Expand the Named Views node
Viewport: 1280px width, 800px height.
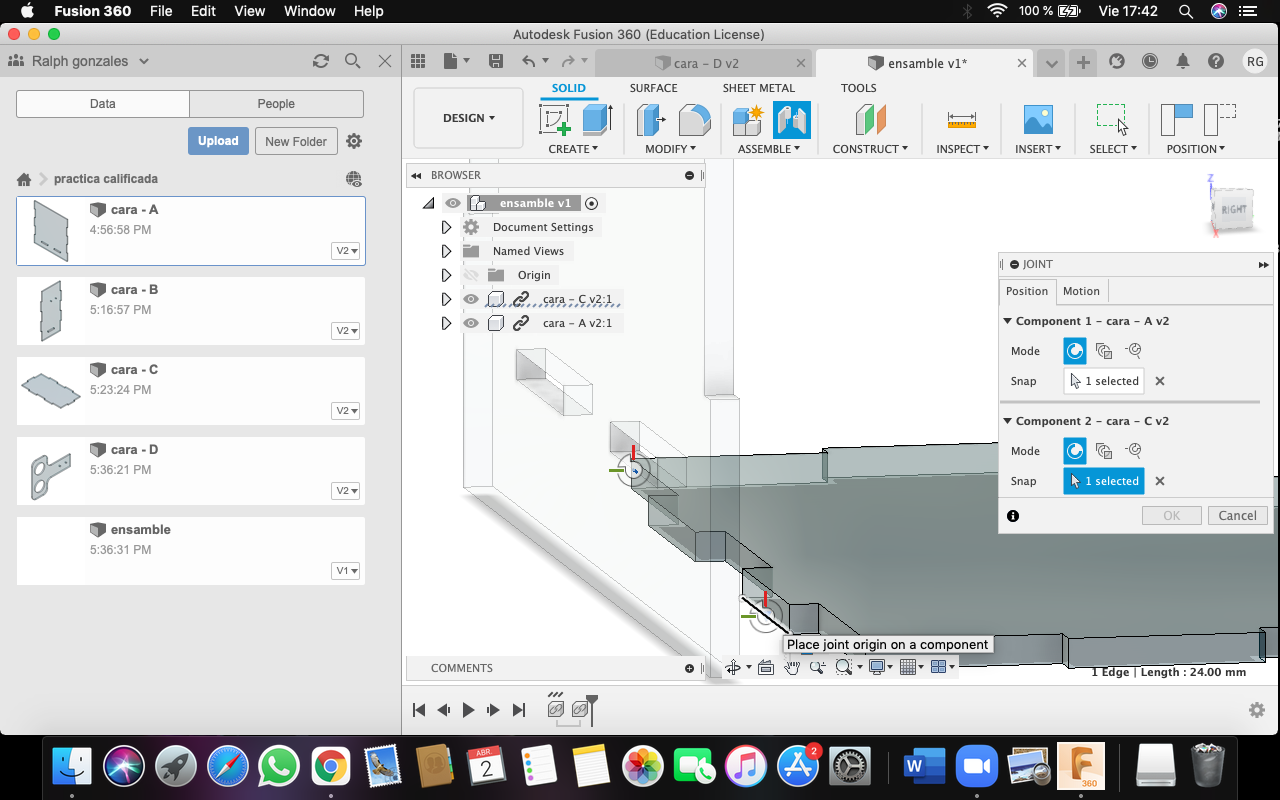(446, 251)
